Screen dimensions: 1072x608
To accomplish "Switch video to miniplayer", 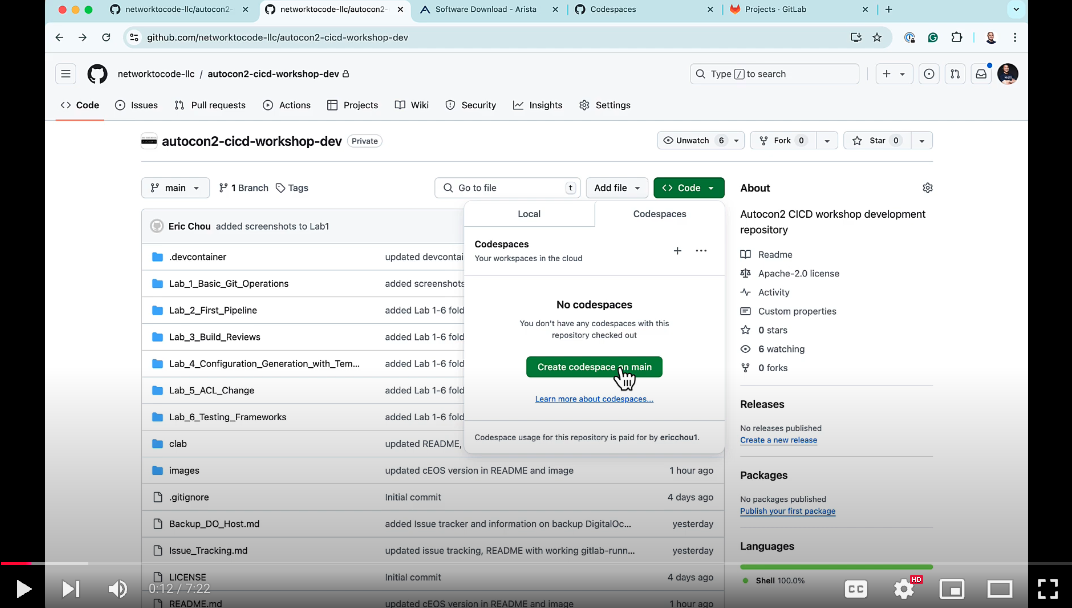I will (x=952, y=589).
